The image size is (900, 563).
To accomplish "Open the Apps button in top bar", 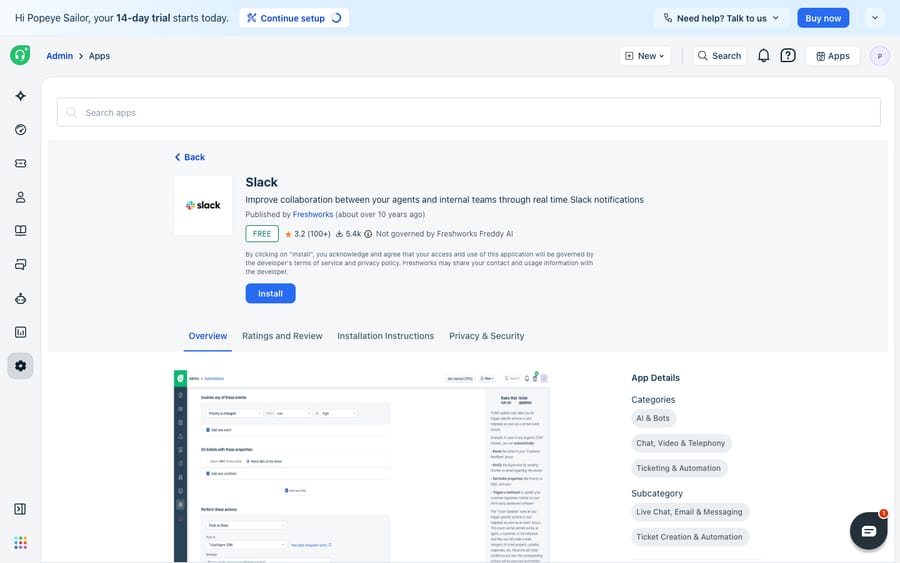I will [833, 56].
